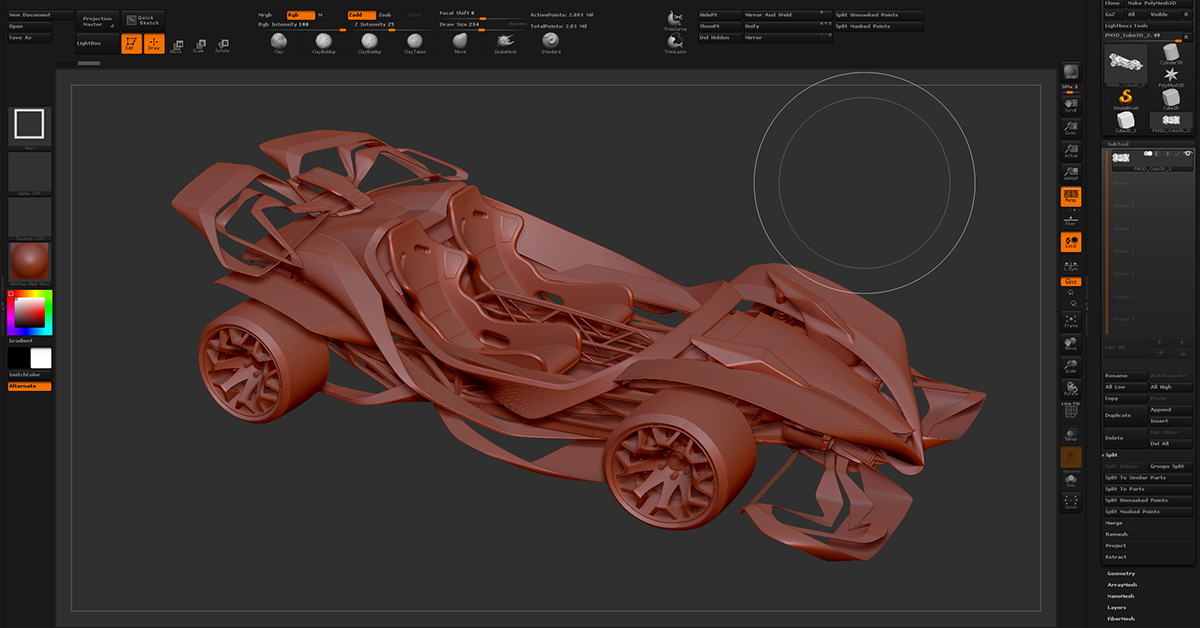Open the FiberMesh submenu
This screenshot has height=628, width=1200.
coord(1121,618)
